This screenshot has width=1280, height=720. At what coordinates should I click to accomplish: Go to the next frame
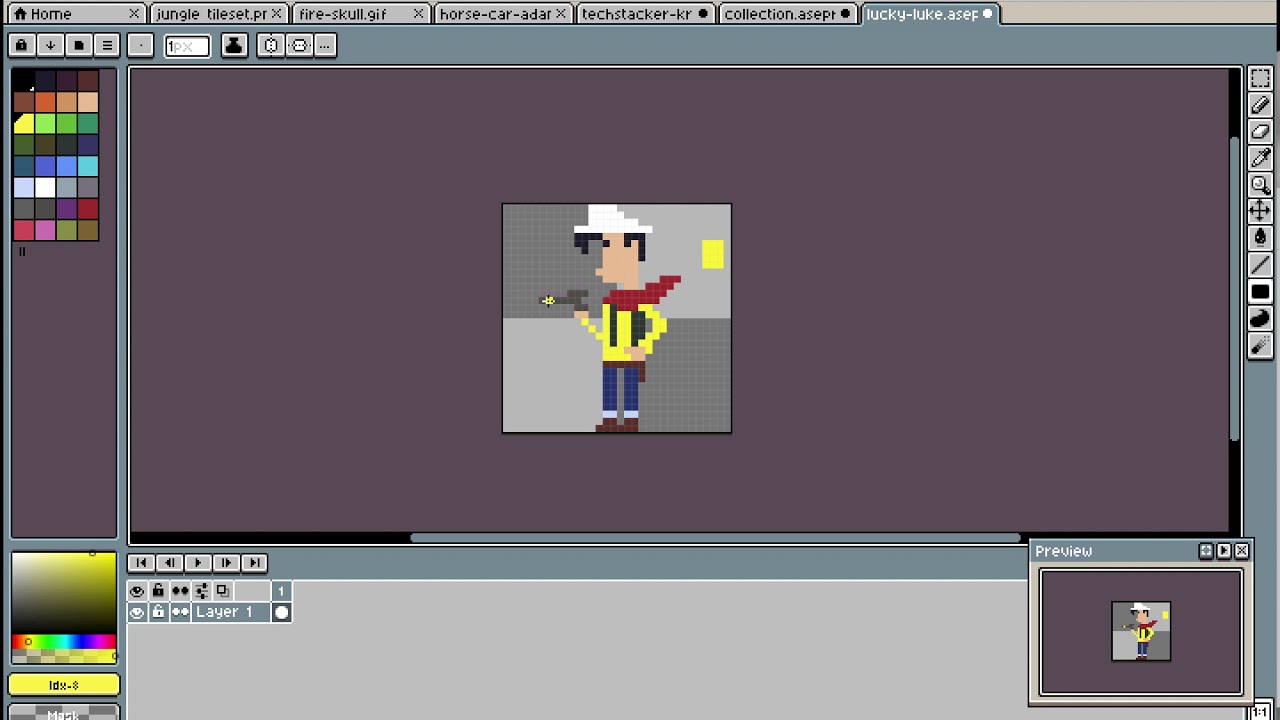click(x=226, y=563)
